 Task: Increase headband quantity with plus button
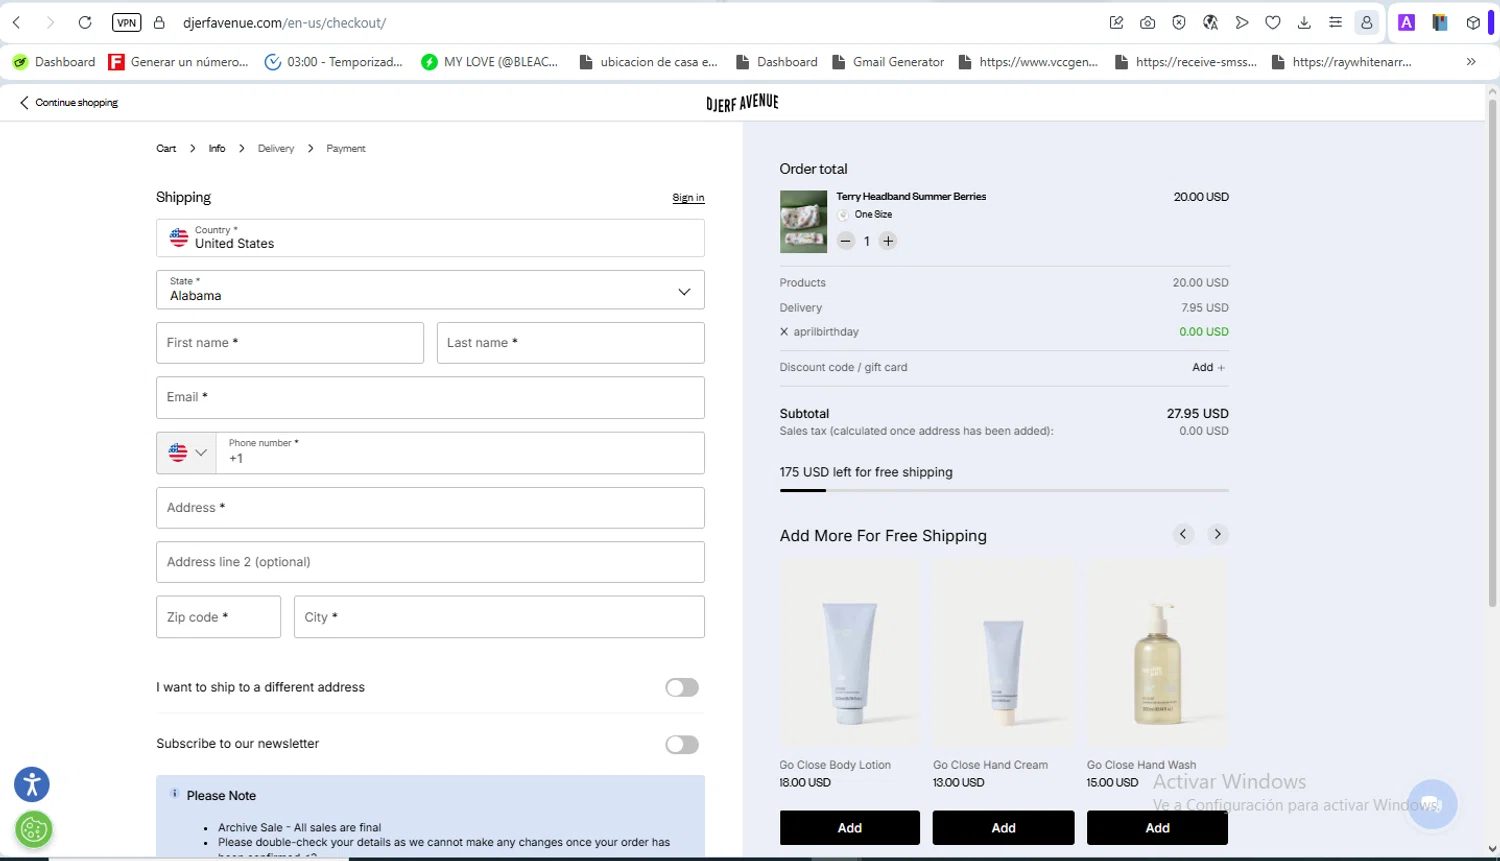point(888,241)
